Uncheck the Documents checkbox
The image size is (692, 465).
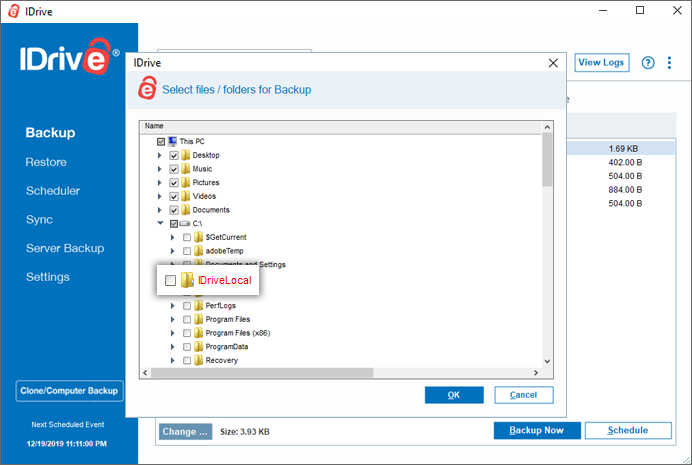174,210
